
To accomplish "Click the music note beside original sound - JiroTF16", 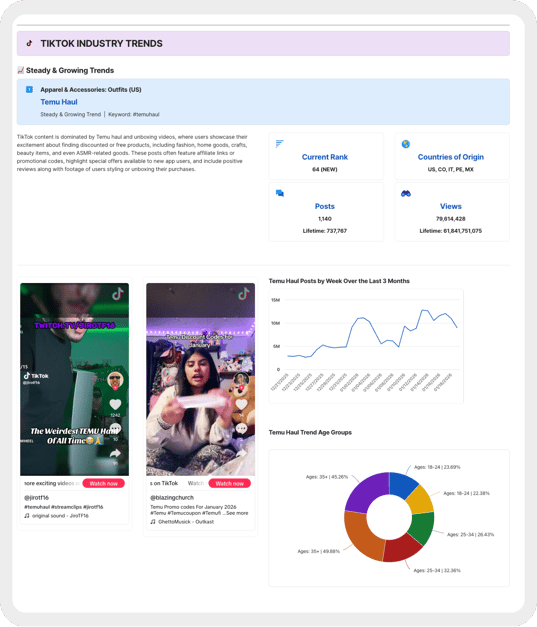I will coord(27,515).
